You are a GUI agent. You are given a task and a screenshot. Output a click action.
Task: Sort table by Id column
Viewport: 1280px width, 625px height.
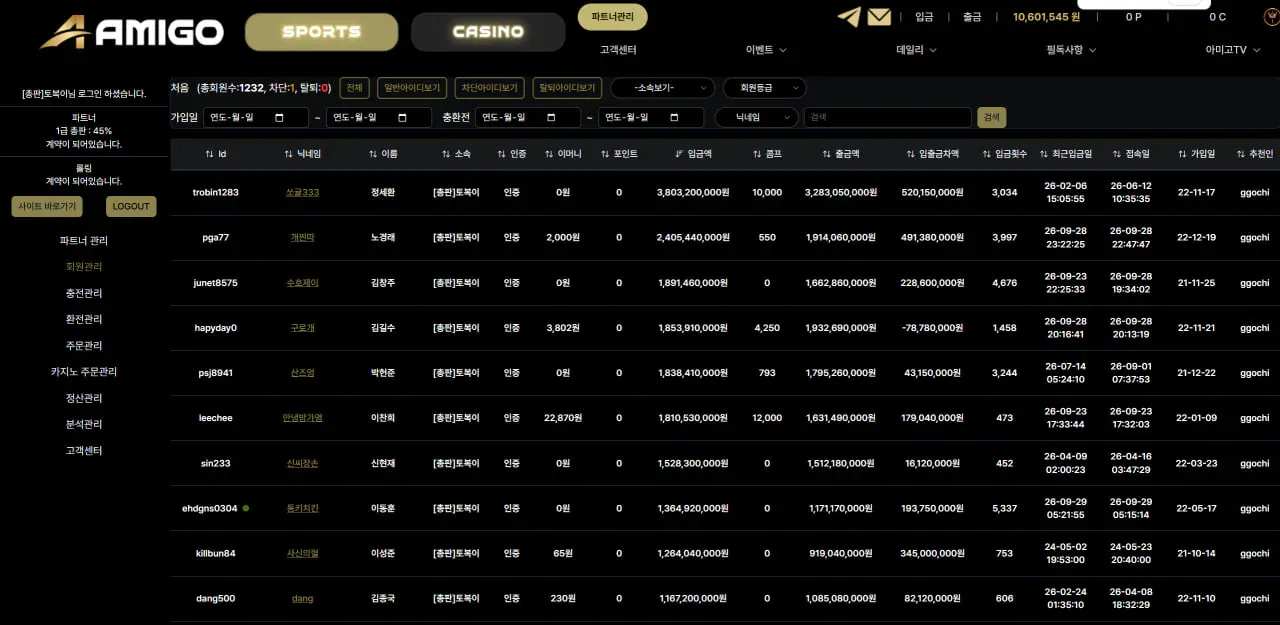point(215,154)
